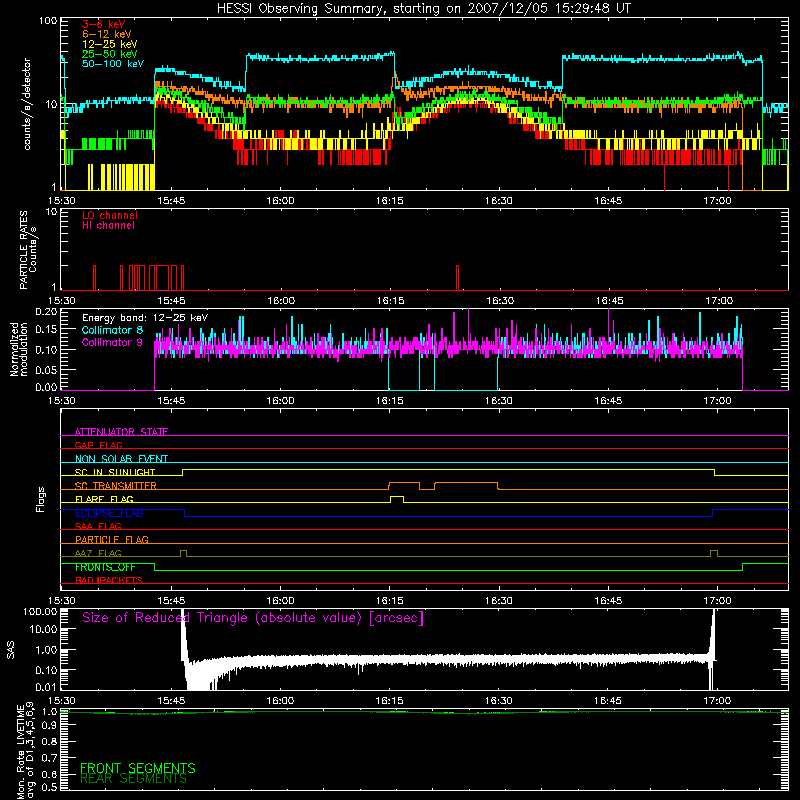Image resolution: width=800 pixels, height=800 pixels.
Task: Click the Flags panel axis title
Action: (41, 500)
